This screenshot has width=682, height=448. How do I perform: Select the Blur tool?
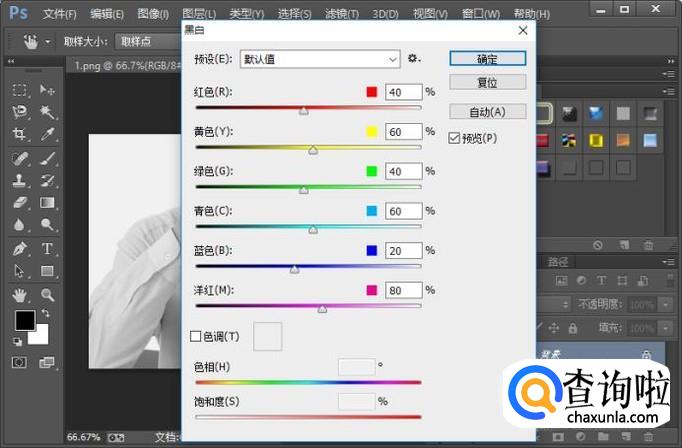point(19,224)
